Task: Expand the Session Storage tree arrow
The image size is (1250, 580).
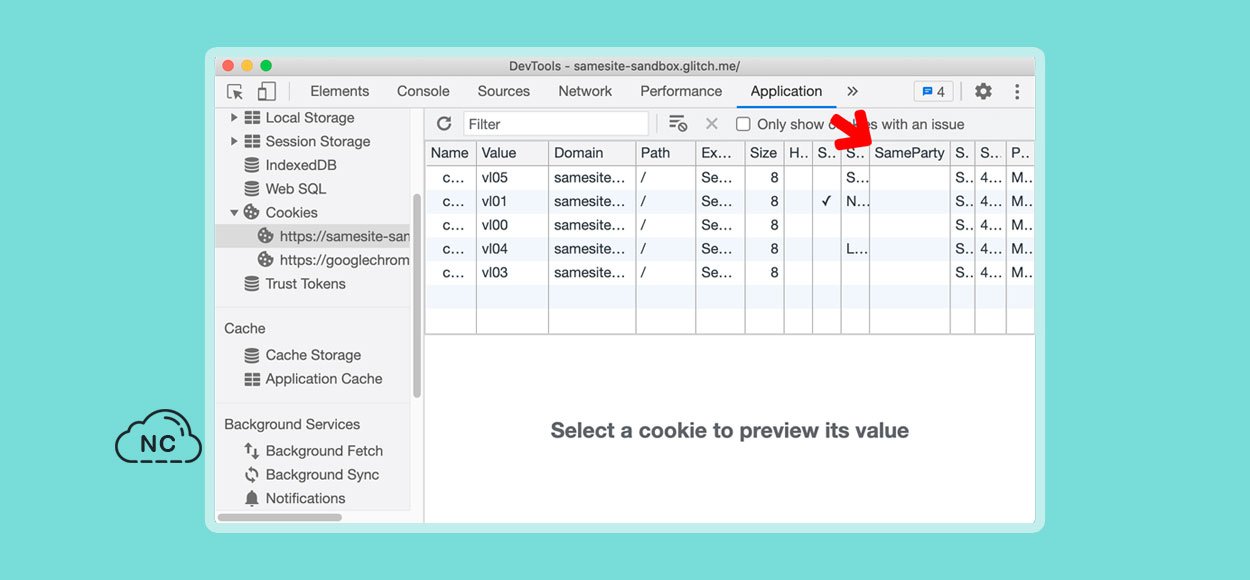Action: pos(234,142)
